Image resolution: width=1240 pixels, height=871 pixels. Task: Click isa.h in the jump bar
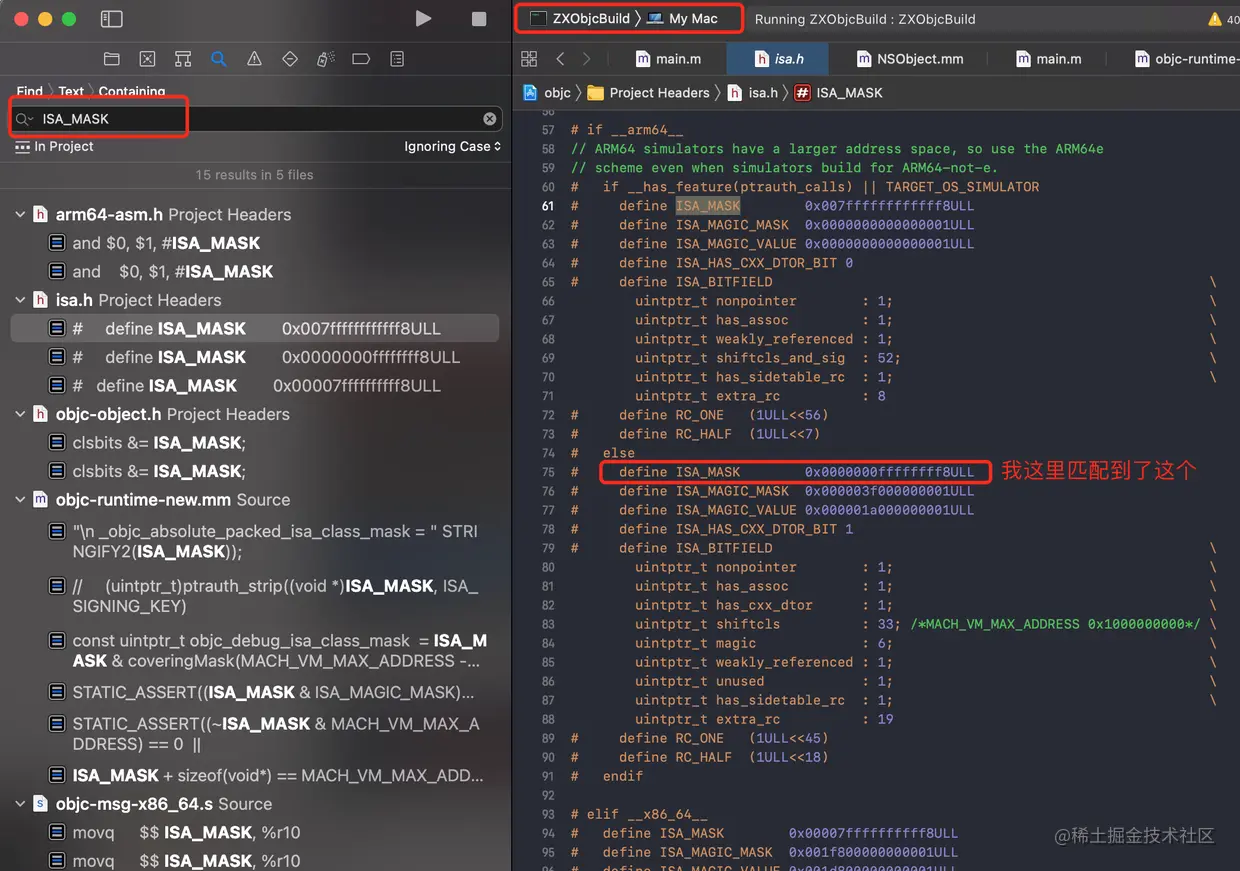pos(752,93)
